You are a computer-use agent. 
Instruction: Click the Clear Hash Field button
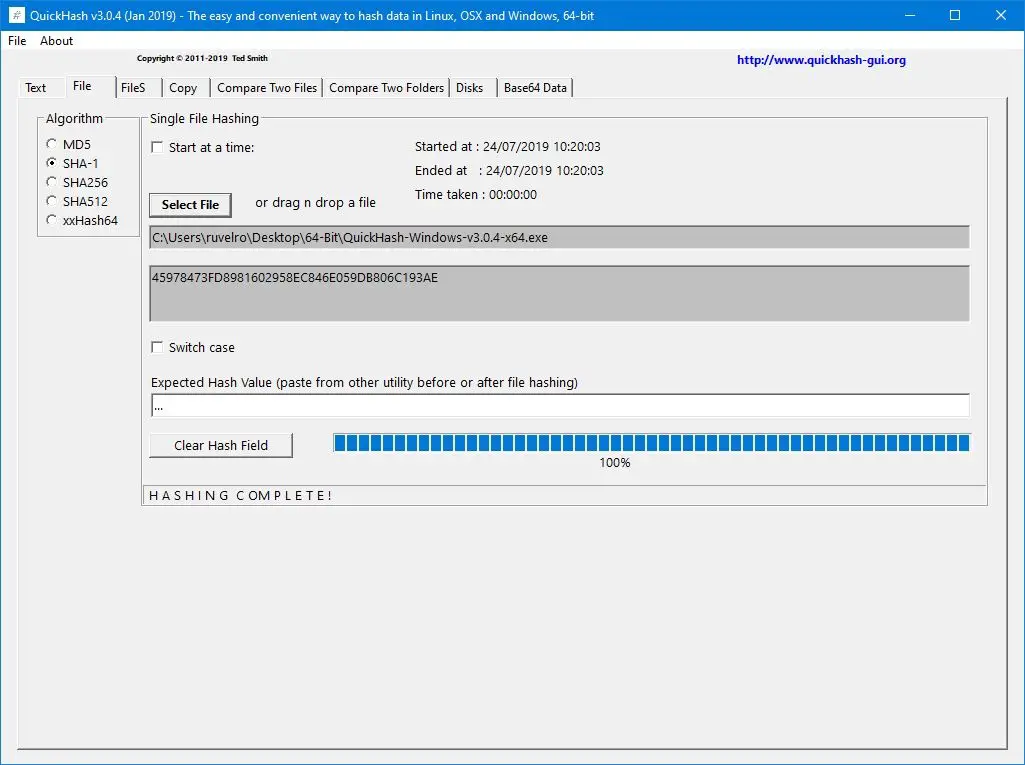(221, 445)
